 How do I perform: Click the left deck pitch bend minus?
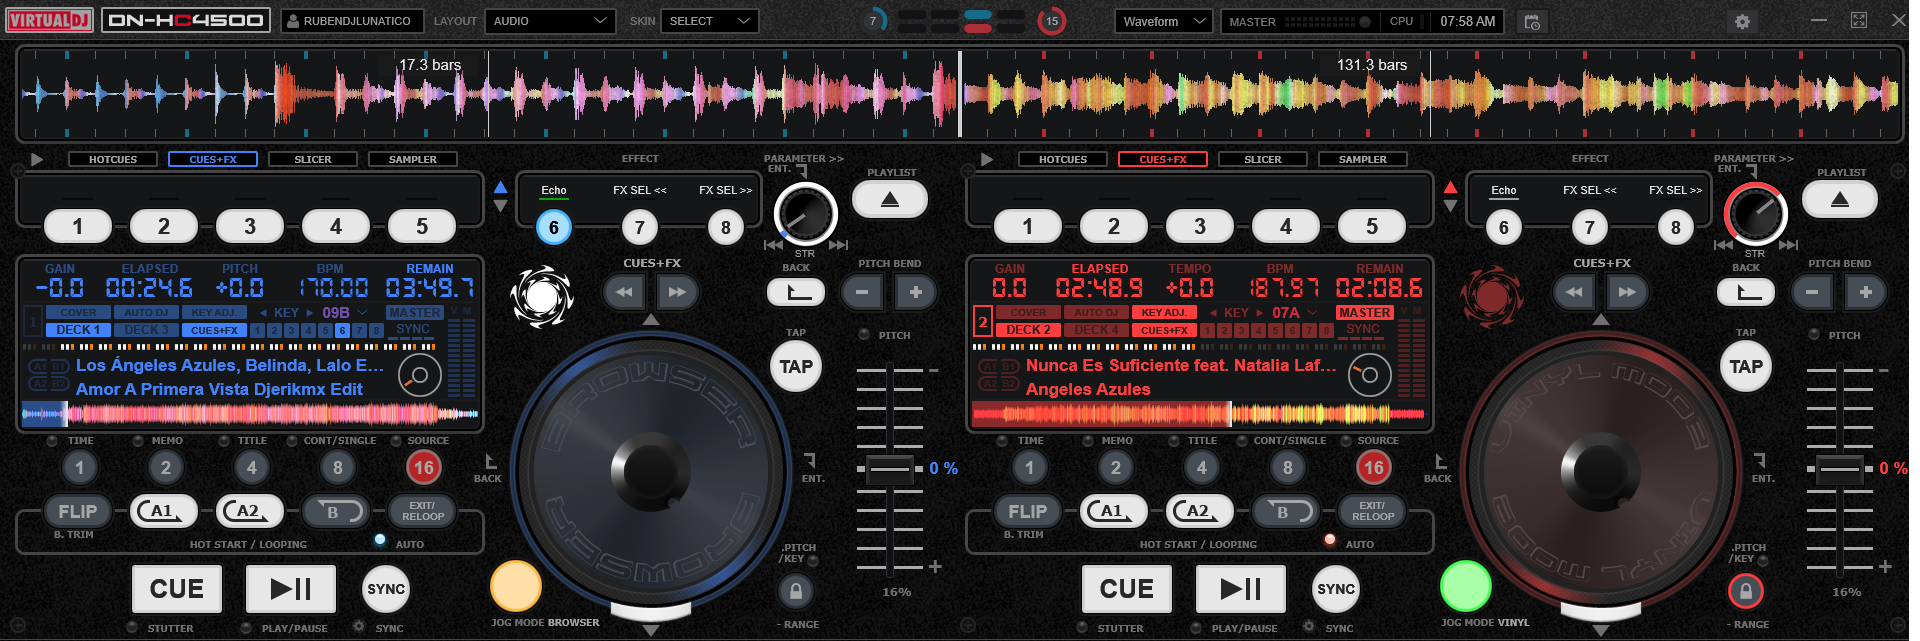[862, 292]
